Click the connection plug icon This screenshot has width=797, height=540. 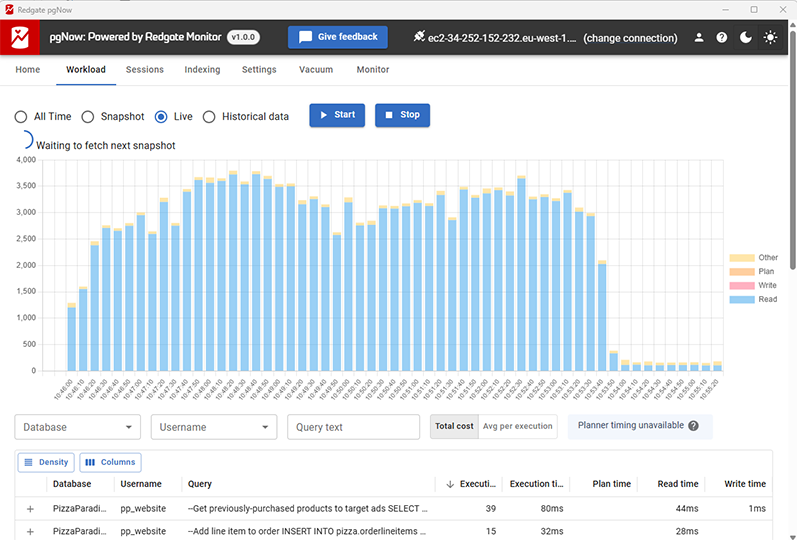point(418,37)
